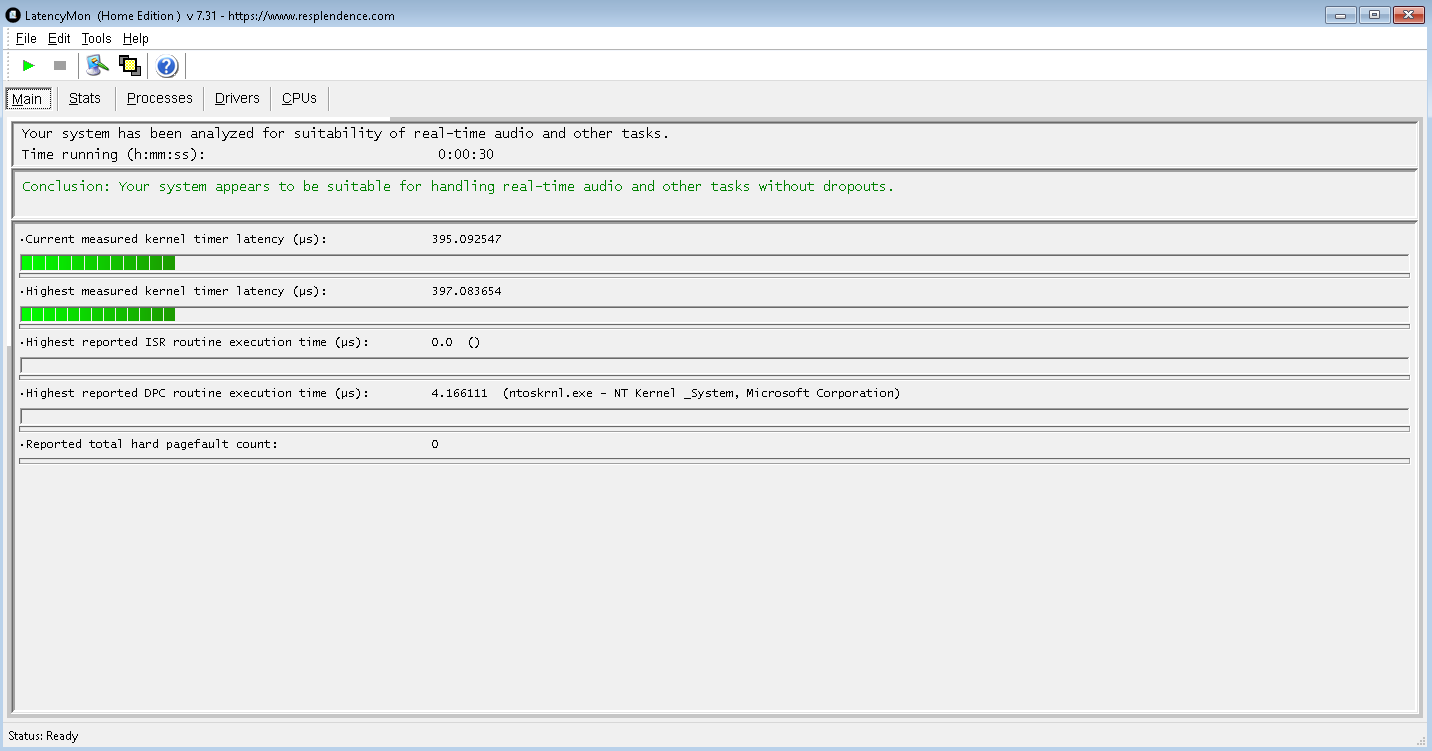
Task: Open the Tools menu
Action: (96, 38)
